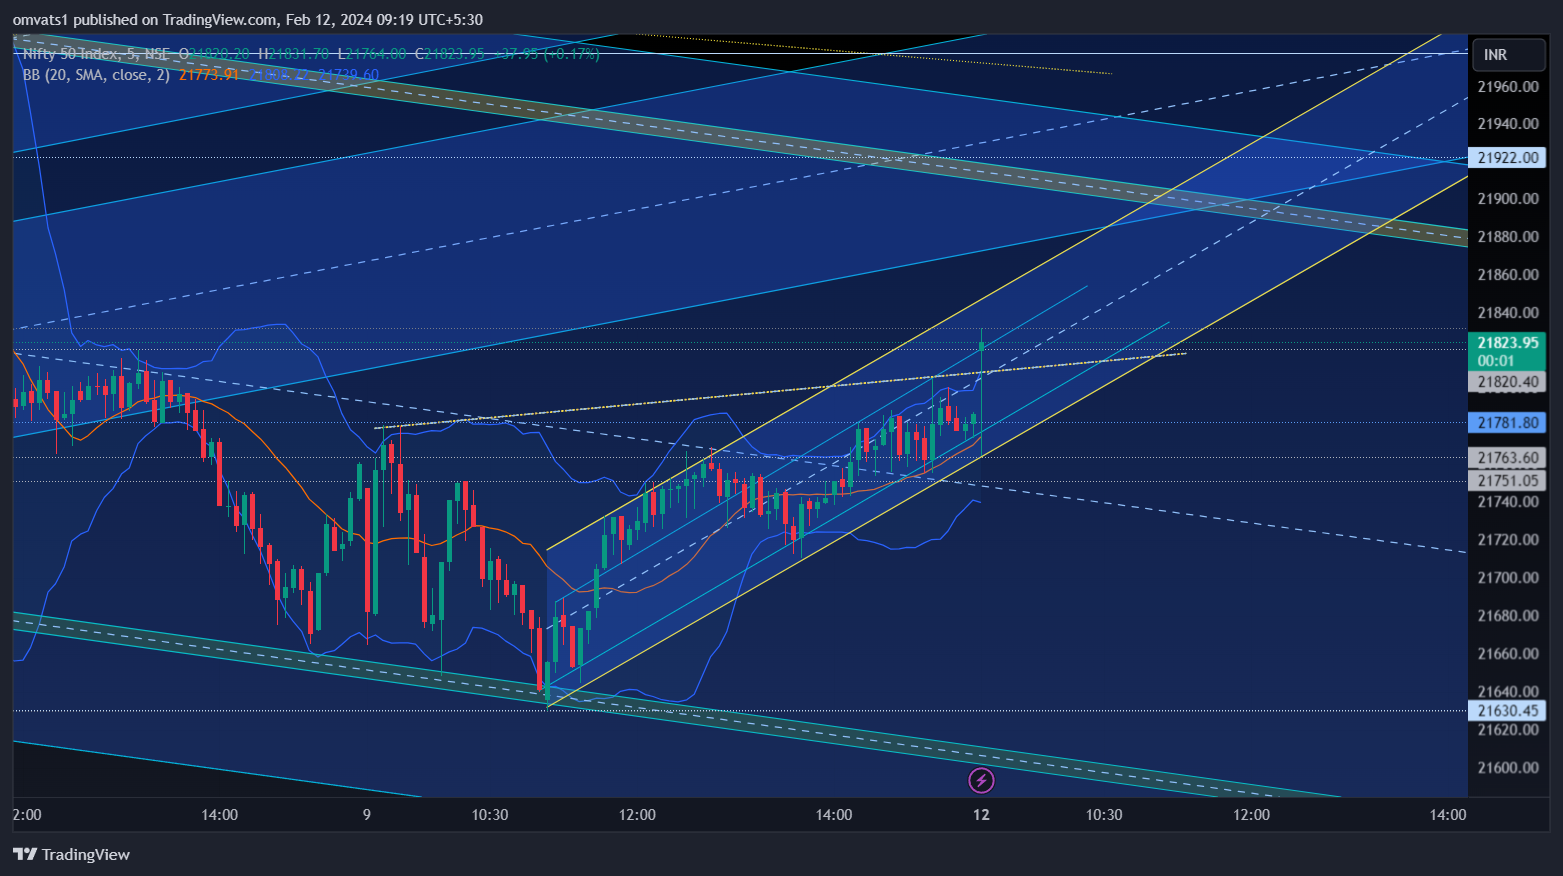This screenshot has height=876, width=1563.
Task: Click the orange BB value 21773.91
Action: [x=209, y=74]
